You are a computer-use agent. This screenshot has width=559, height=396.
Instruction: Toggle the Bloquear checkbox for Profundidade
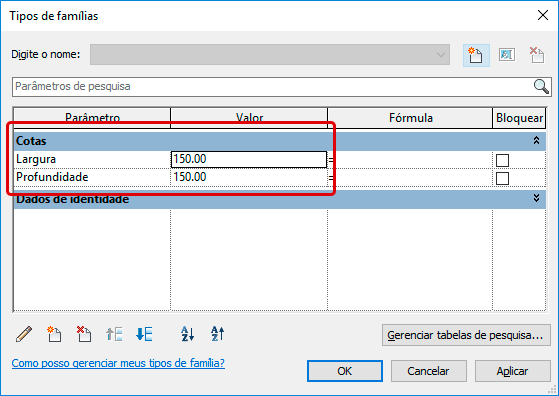pos(502,178)
